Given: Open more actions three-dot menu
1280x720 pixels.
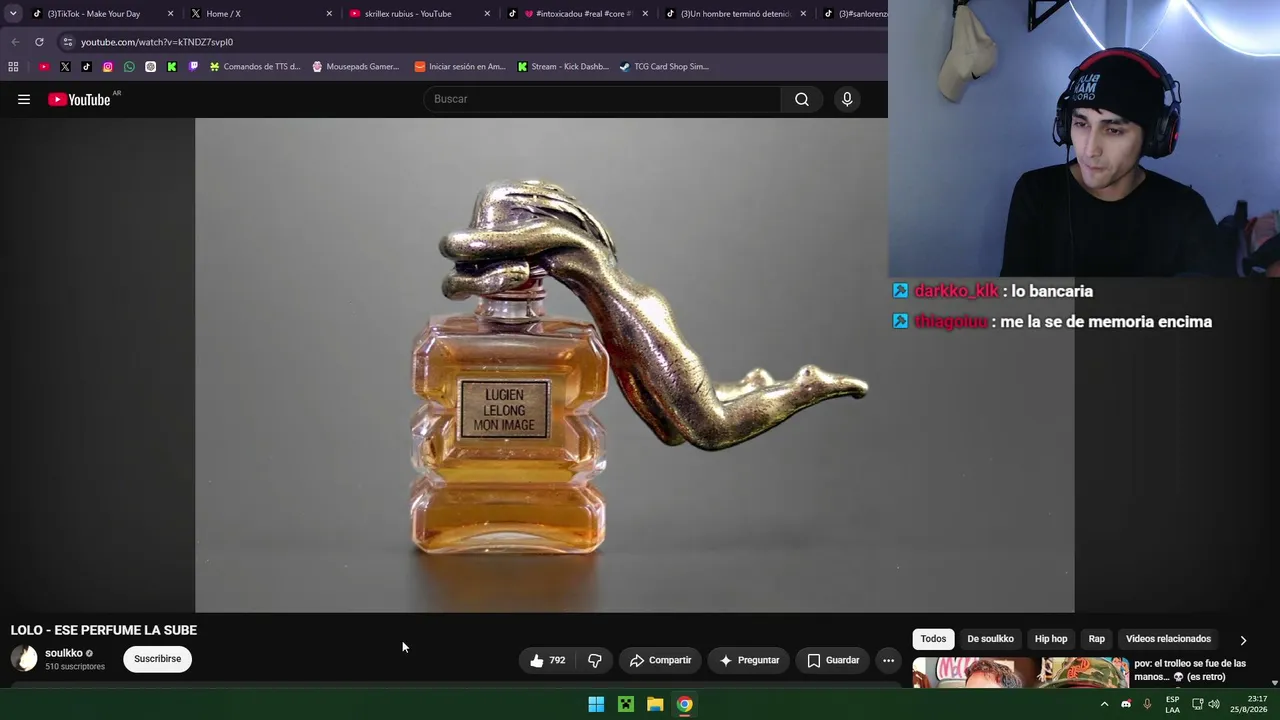Looking at the screenshot, I should pos(888,660).
